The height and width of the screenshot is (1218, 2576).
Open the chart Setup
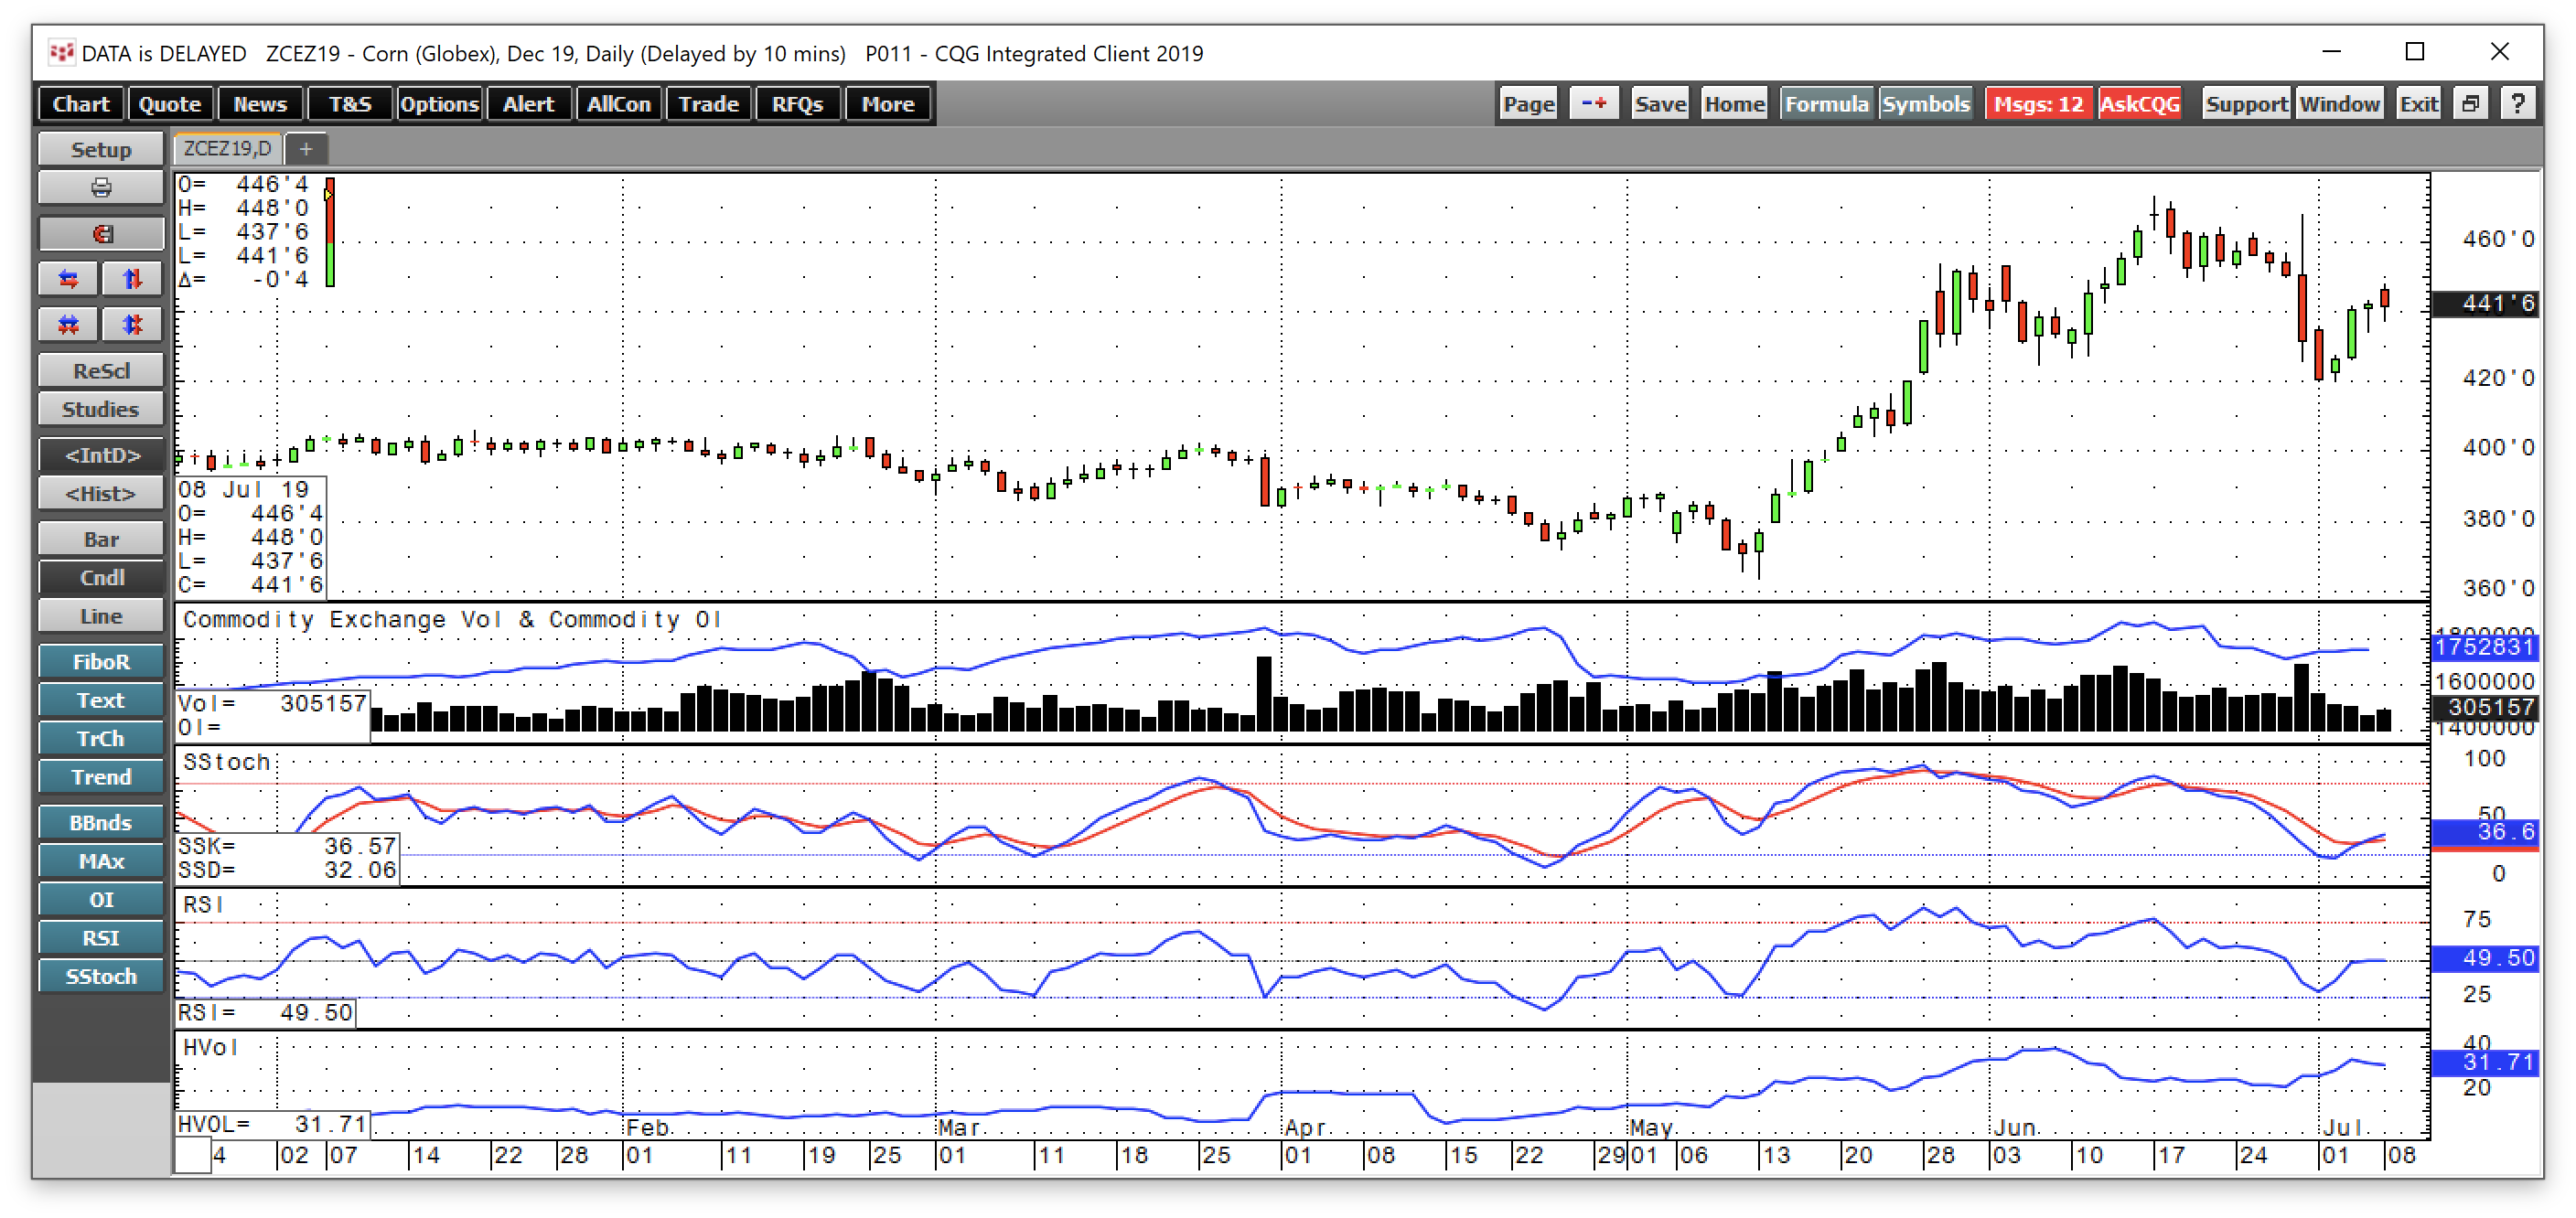click(x=101, y=149)
